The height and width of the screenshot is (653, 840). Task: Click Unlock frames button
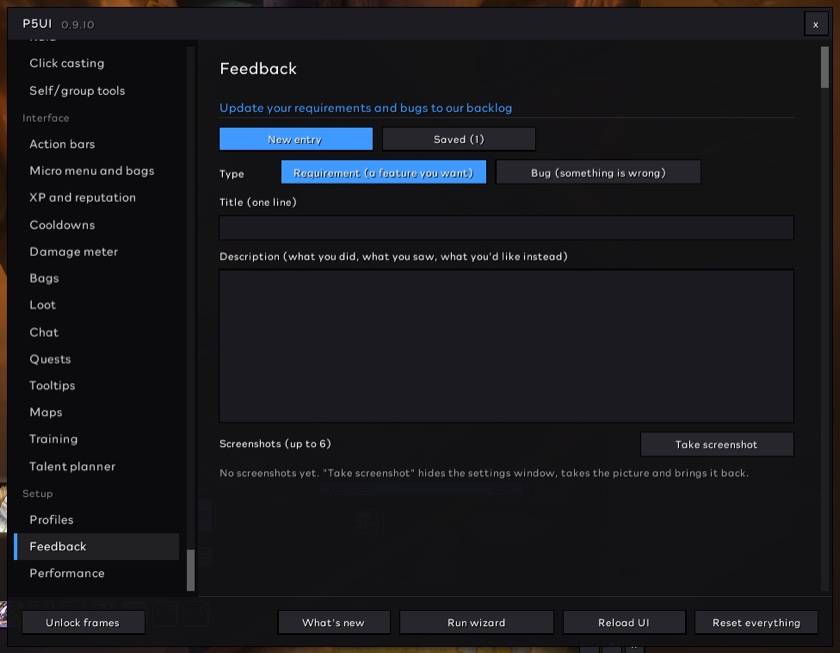pyautogui.click(x=83, y=622)
